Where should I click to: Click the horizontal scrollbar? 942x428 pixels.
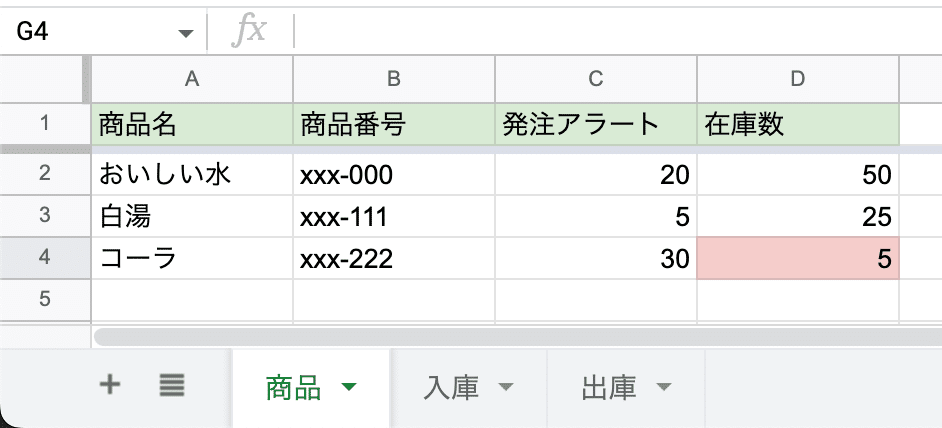[x=518, y=337]
